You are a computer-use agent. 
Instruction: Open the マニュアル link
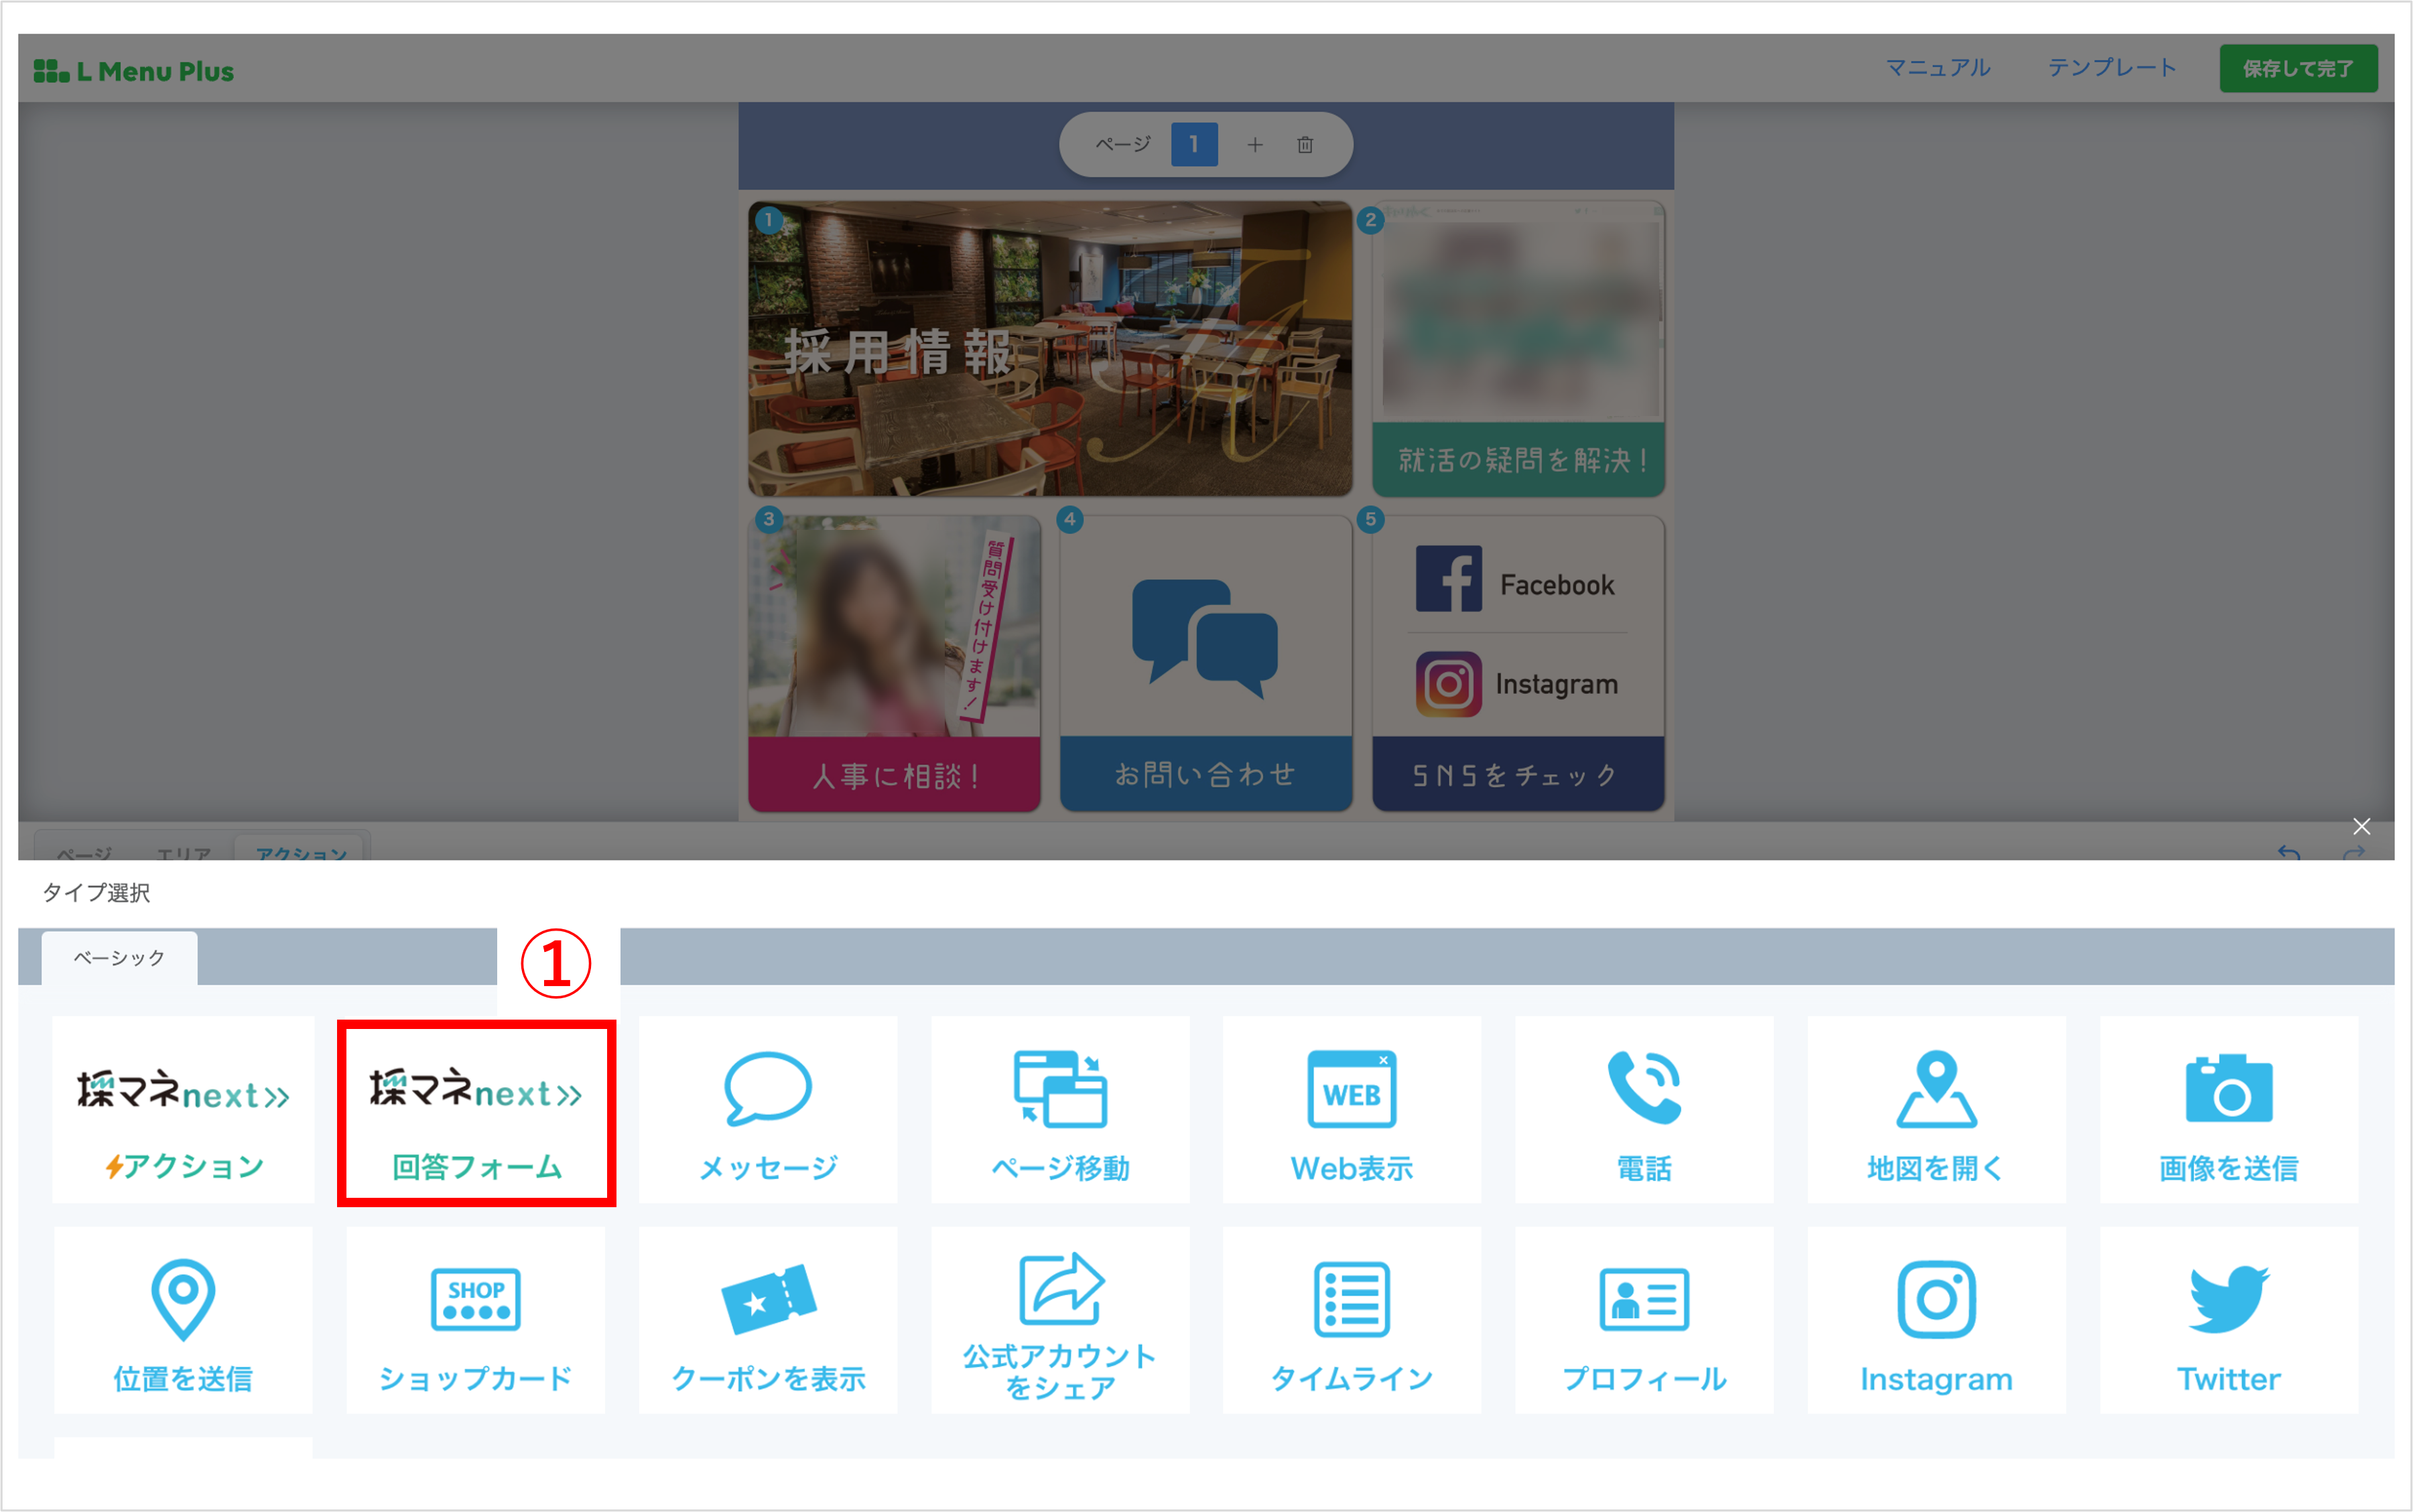coord(1938,68)
